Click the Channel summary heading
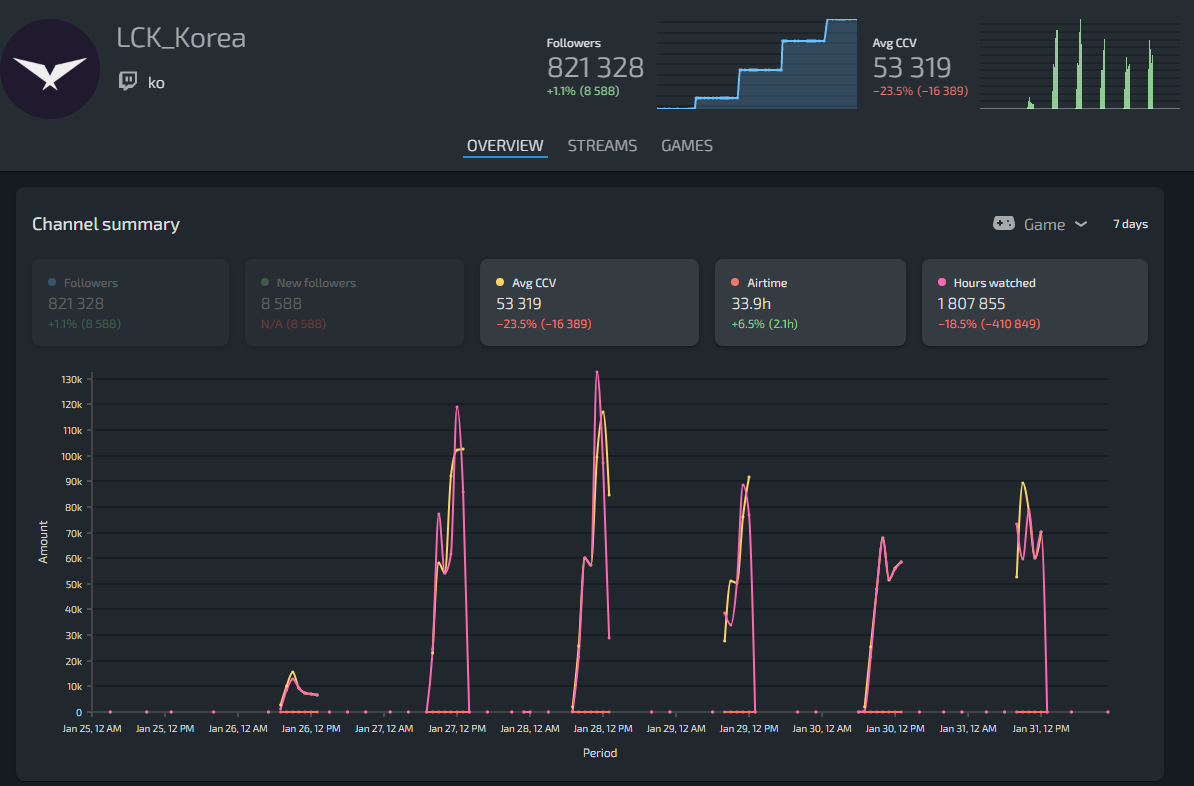This screenshot has height=786, width=1194. click(x=106, y=224)
